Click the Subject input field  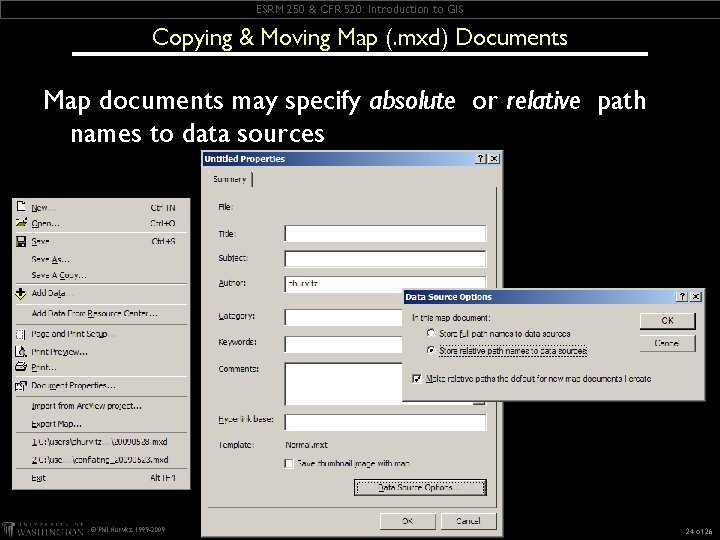pyautogui.click(x=385, y=259)
